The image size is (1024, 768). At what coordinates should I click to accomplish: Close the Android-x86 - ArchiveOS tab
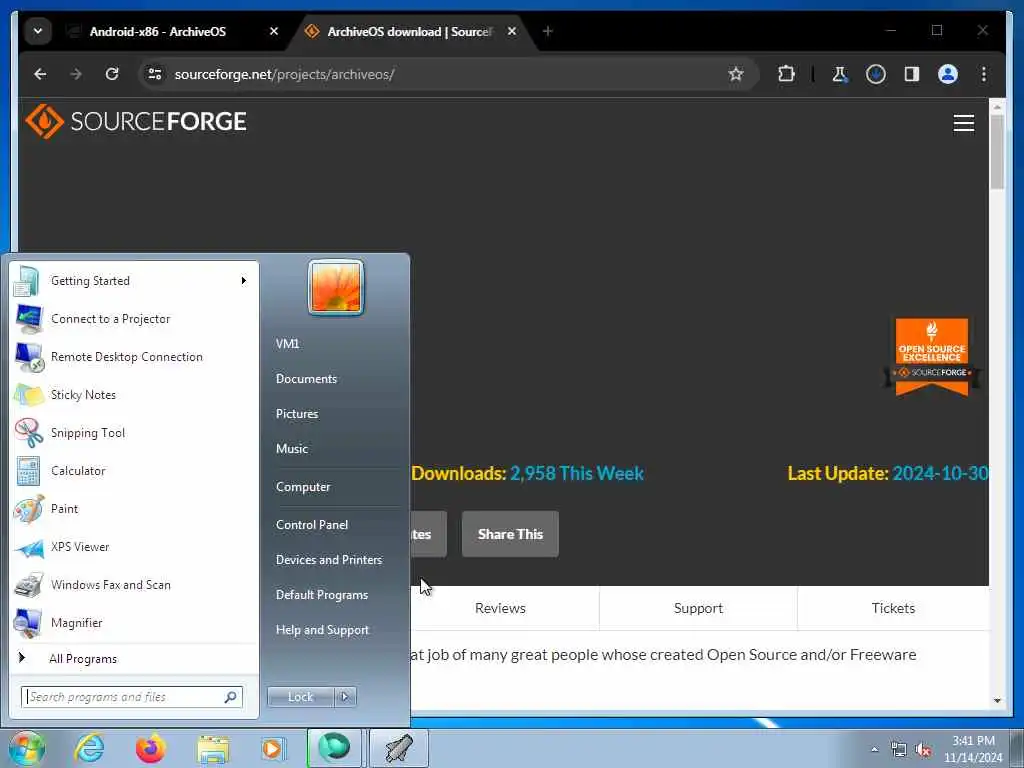coord(274,31)
